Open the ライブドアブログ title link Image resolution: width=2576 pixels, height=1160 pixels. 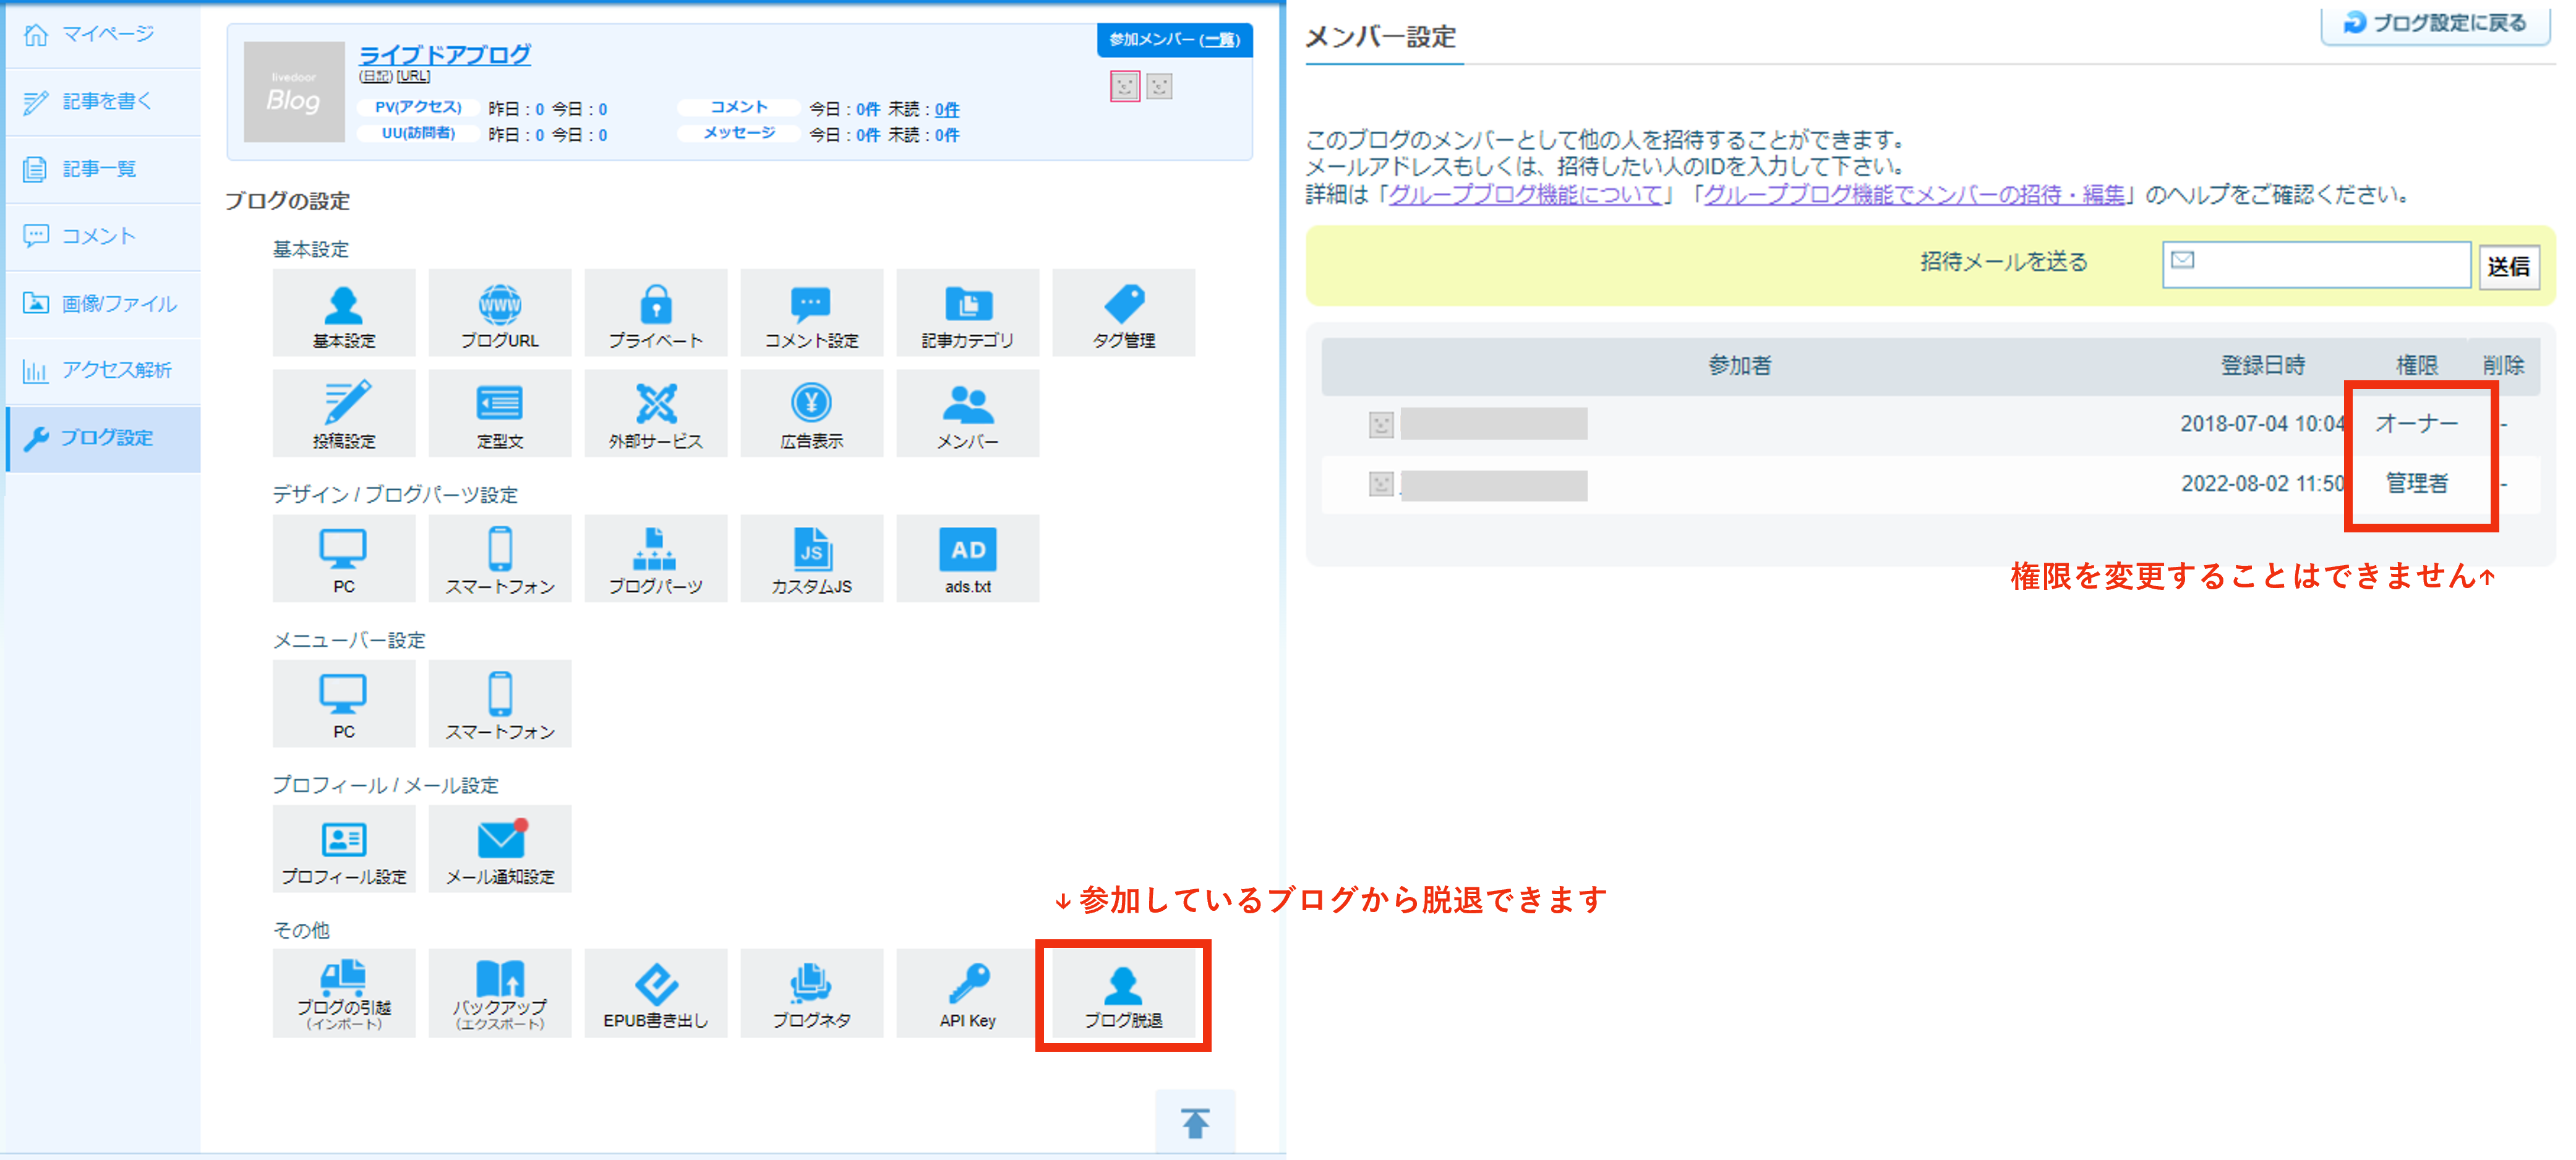(x=444, y=54)
